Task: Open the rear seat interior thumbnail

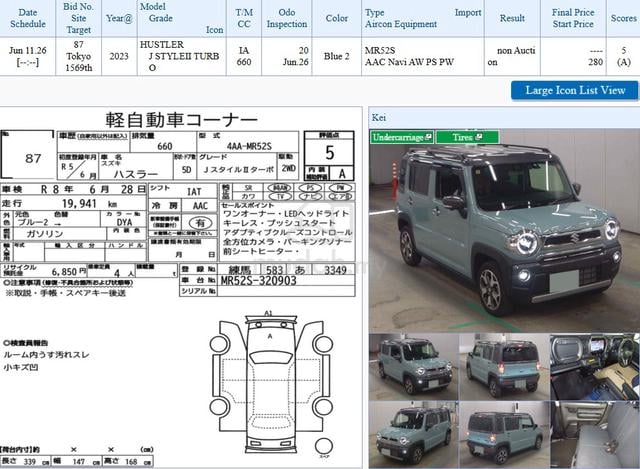Action: (595, 434)
